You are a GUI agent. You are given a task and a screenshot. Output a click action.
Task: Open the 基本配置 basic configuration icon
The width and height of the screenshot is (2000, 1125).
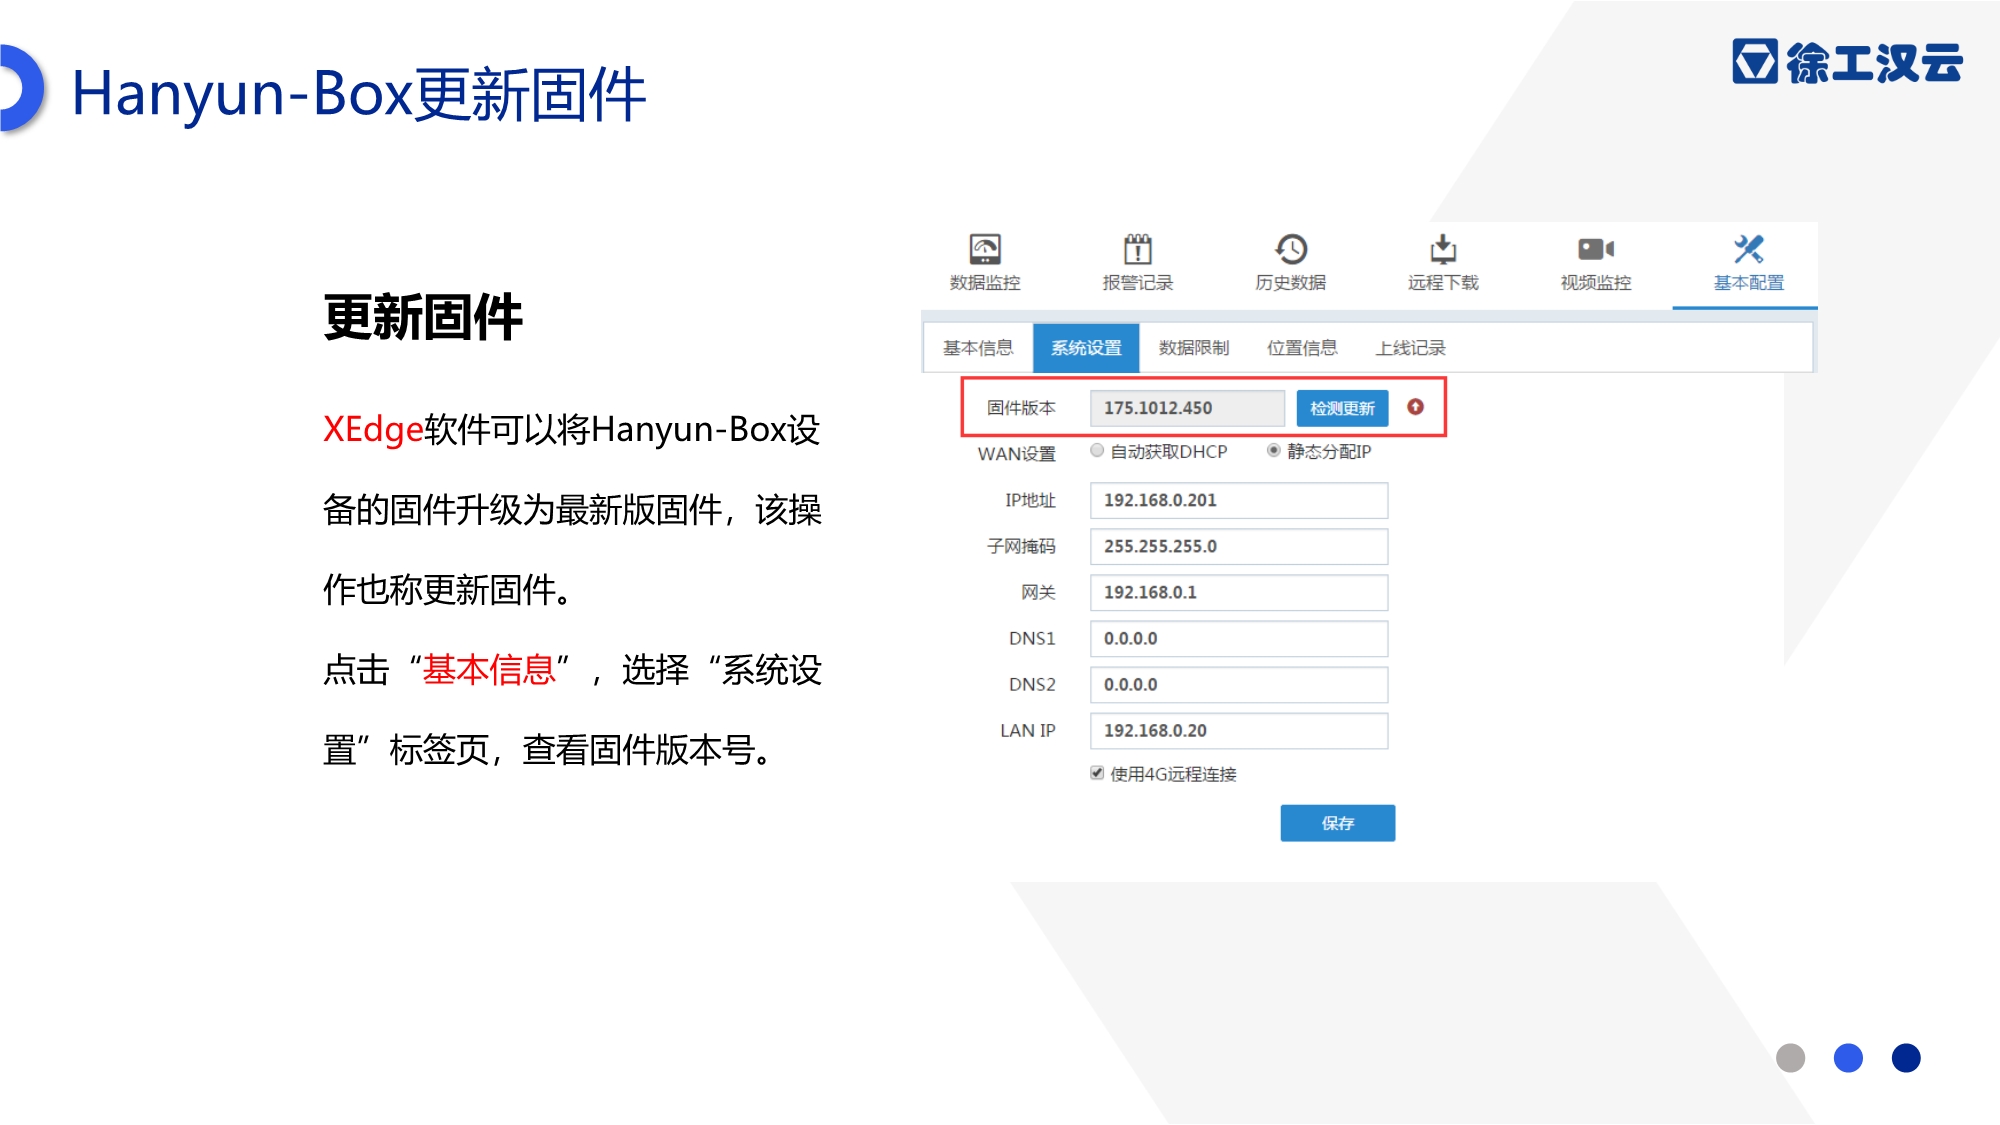point(1748,262)
